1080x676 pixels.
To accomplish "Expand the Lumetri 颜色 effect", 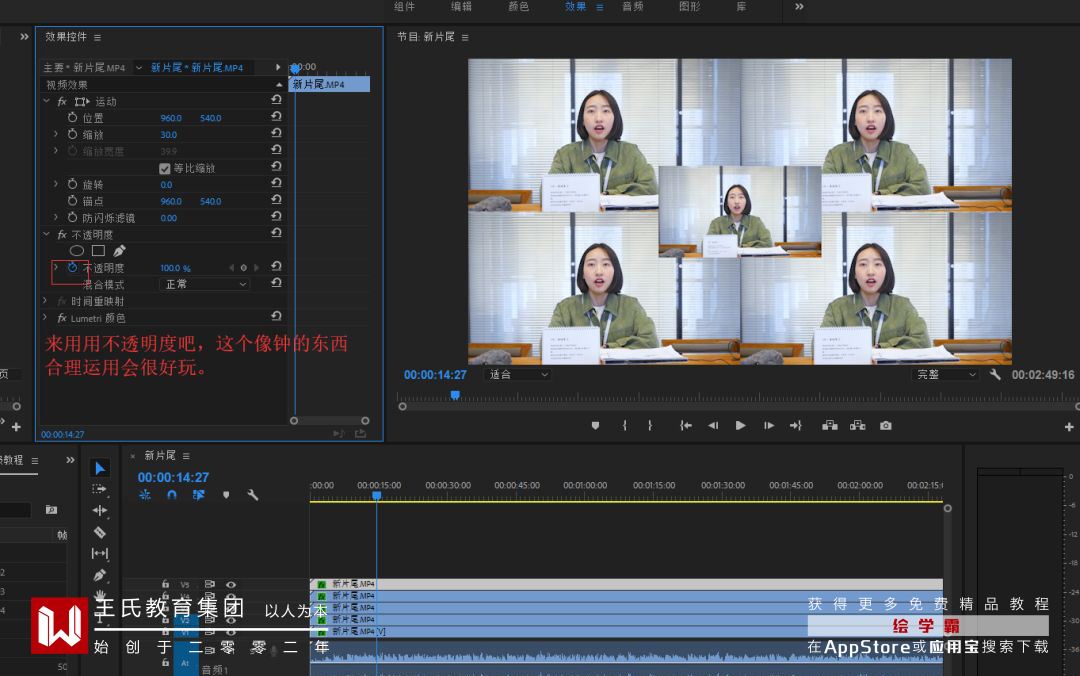I will (45, 318).
